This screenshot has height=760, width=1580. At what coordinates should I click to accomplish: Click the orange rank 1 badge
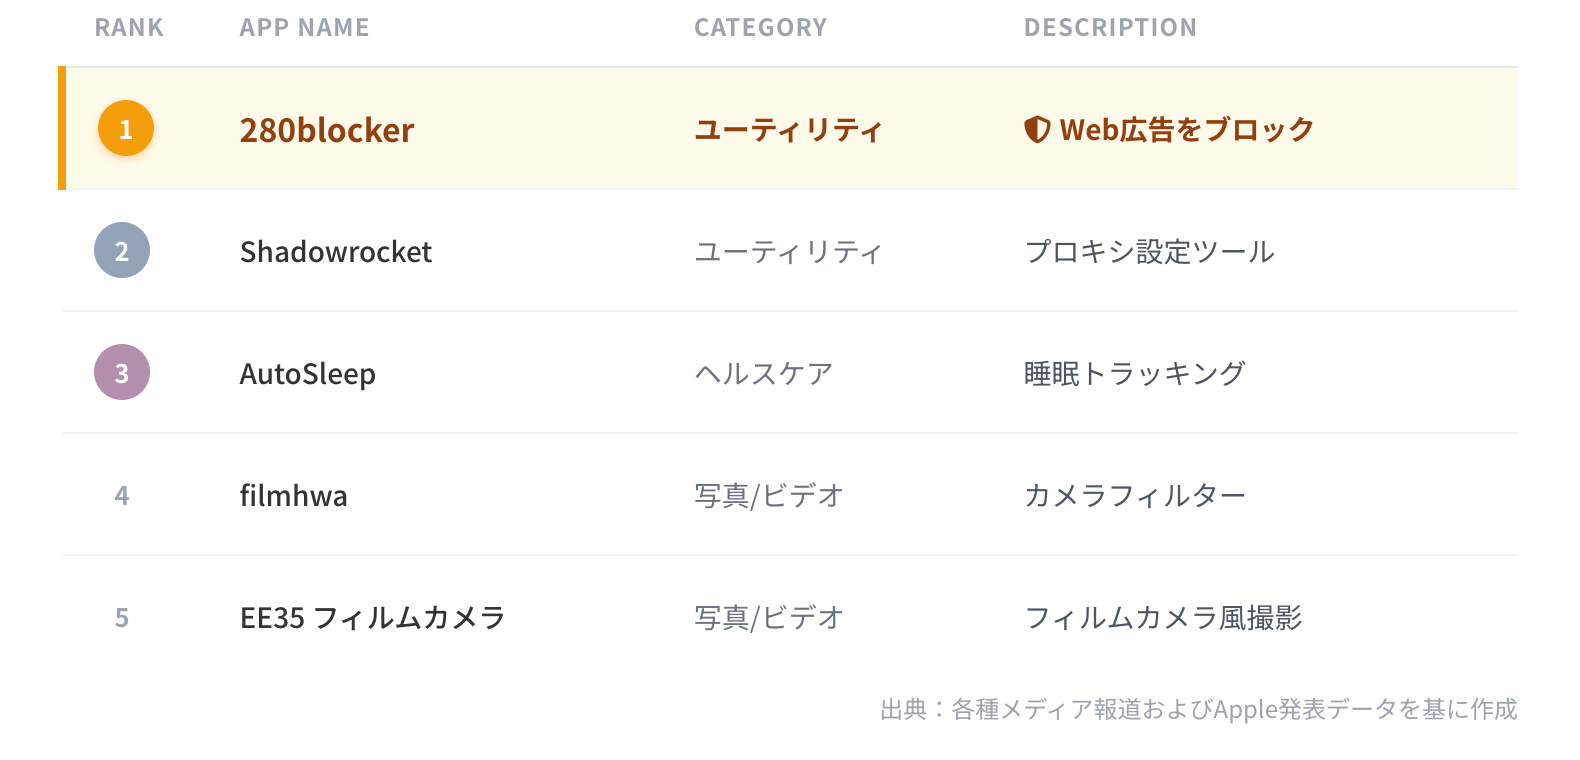[x=126, y=129]
